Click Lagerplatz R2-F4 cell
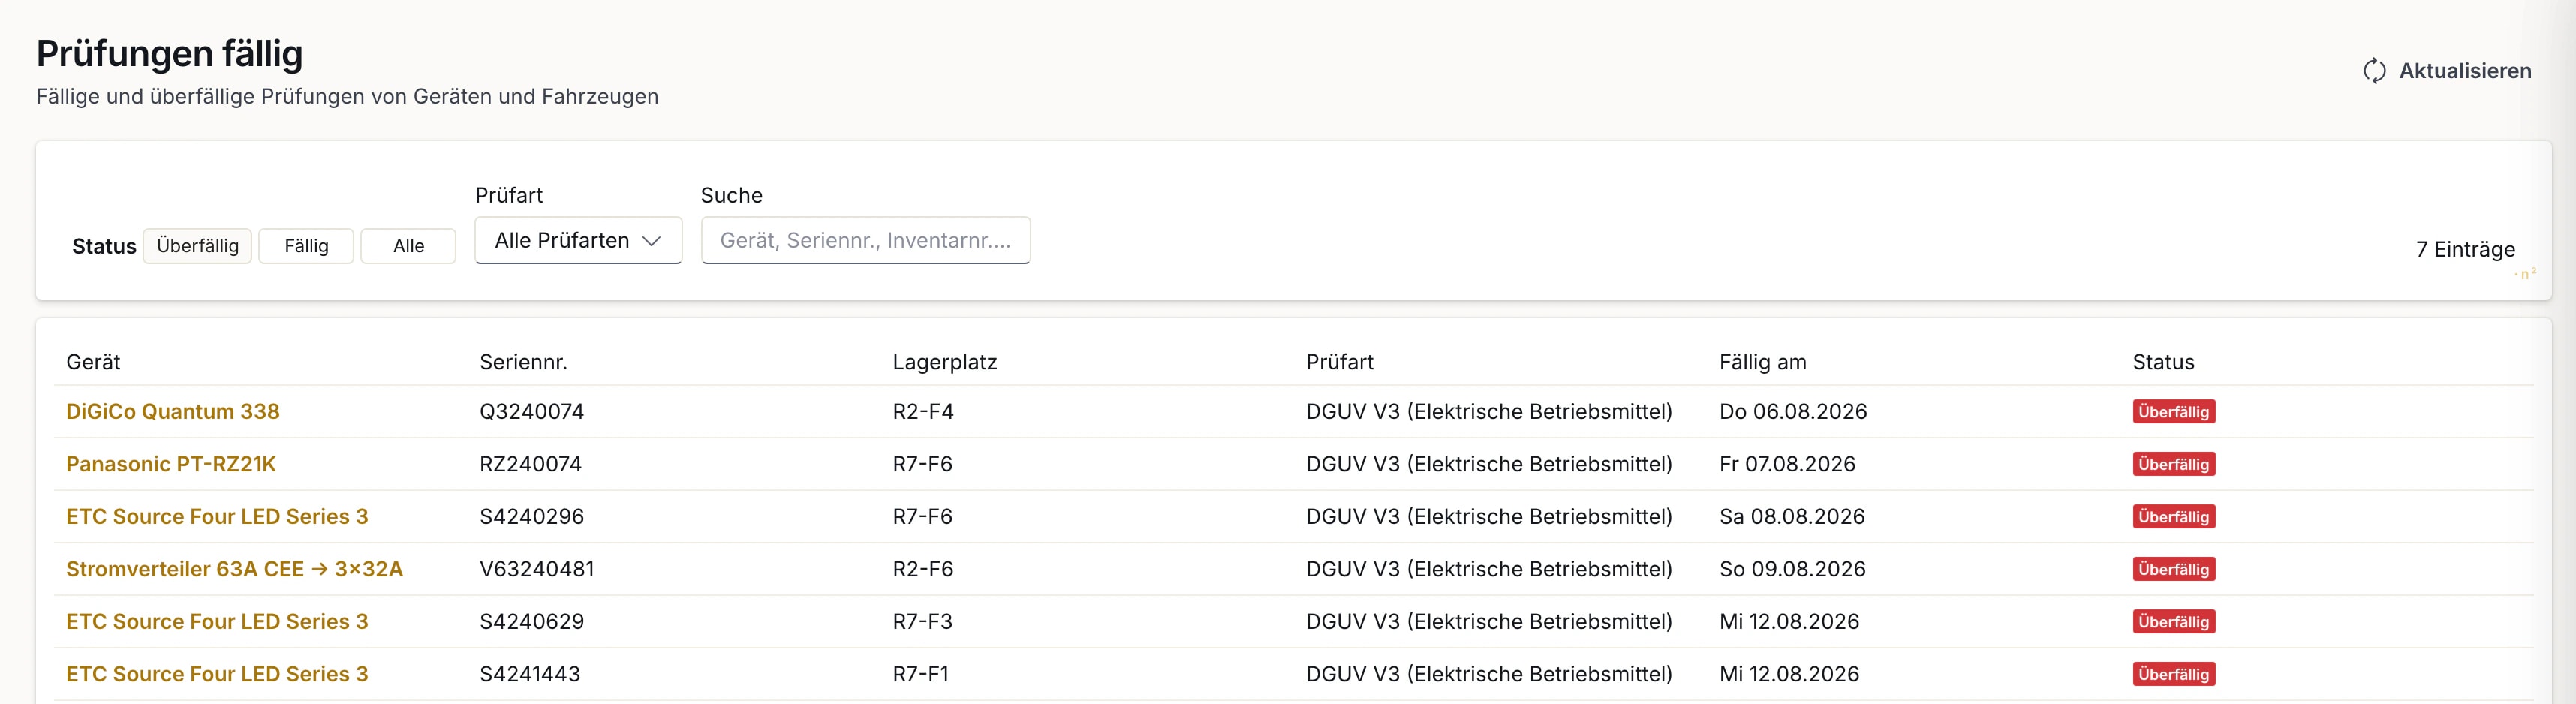 click(x=922, y=411)
